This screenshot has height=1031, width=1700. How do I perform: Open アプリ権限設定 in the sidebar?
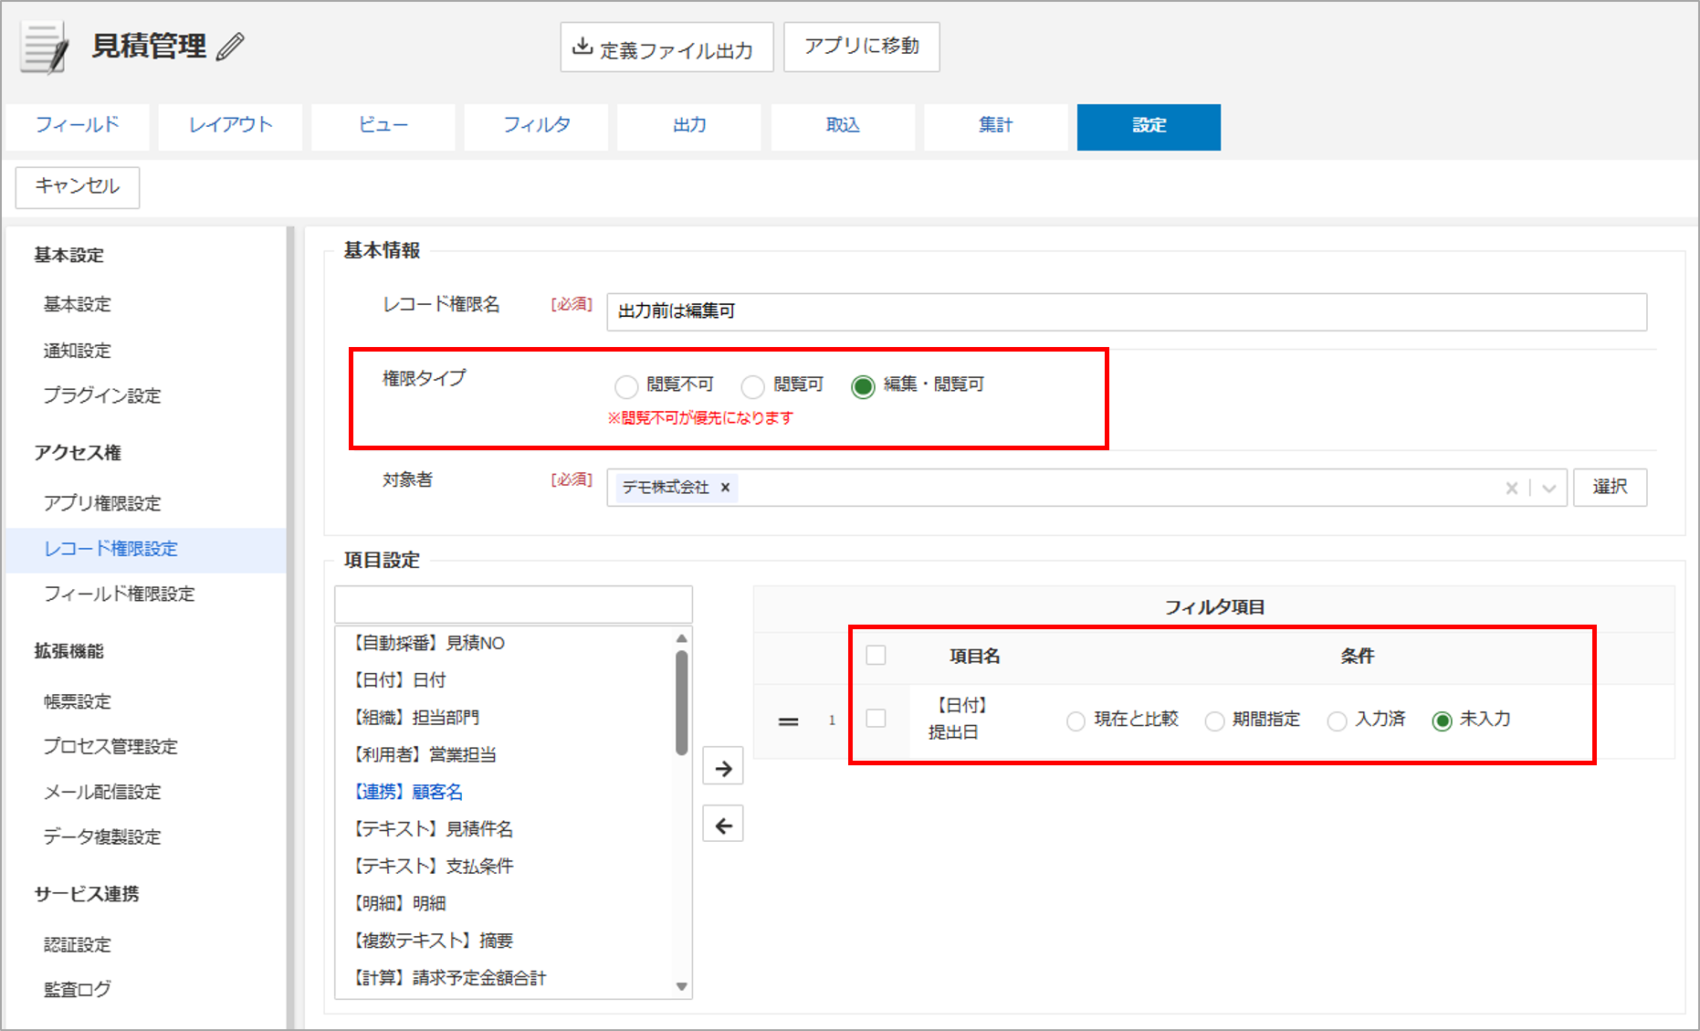coord(102,503)
